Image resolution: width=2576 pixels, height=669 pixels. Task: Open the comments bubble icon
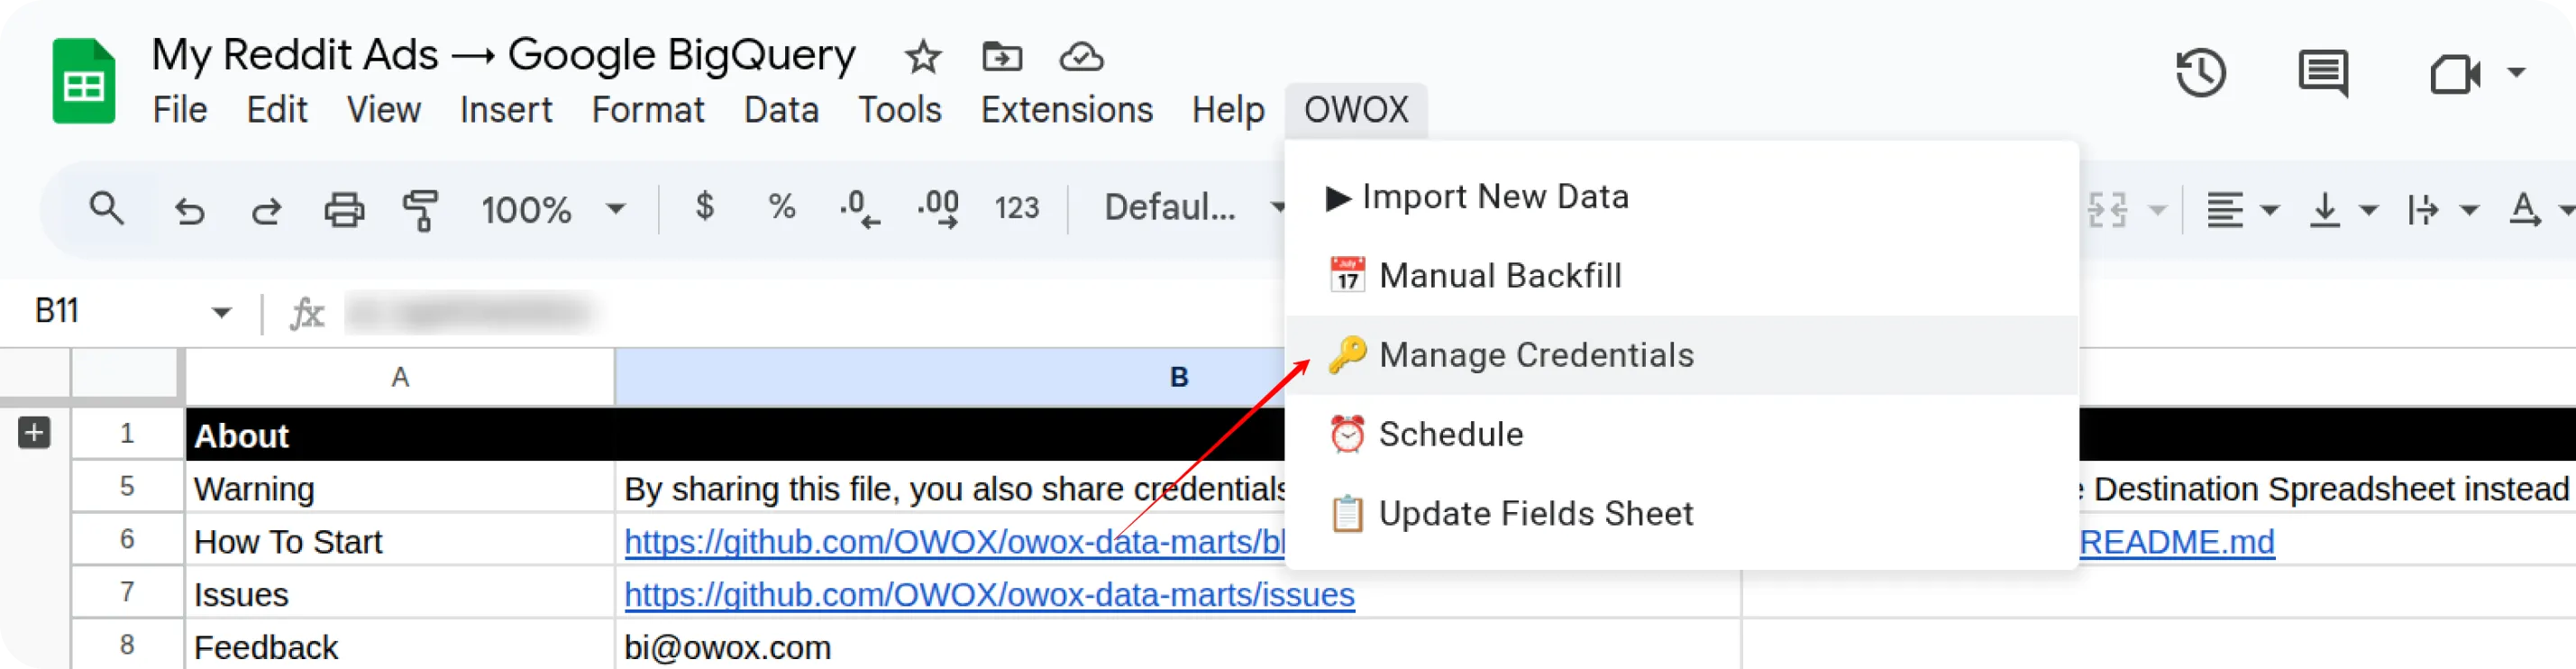click(2323, 73)
